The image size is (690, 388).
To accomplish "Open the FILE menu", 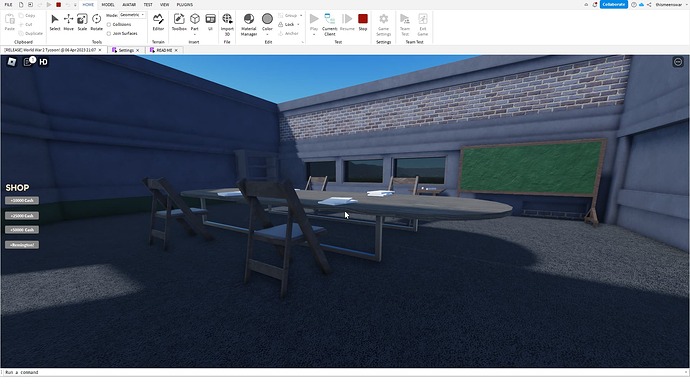I will pyautogui.click(x=8, y=4).
